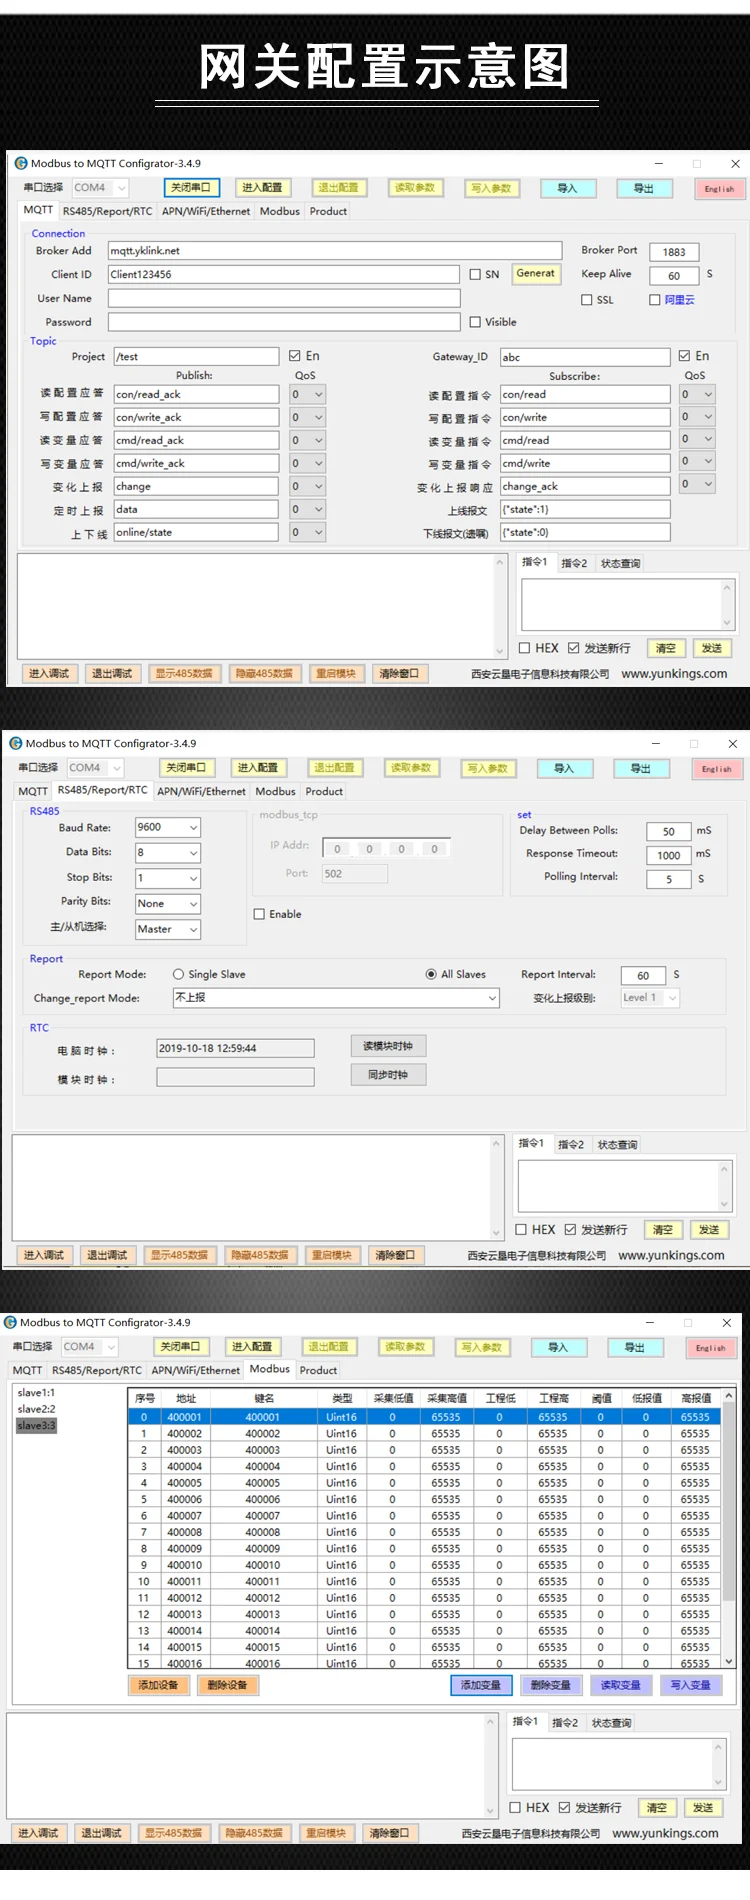Open Product tab in the Modbus-tab window
Viewport: 750px width, 1900px height.
click(x=318, y=1370)
